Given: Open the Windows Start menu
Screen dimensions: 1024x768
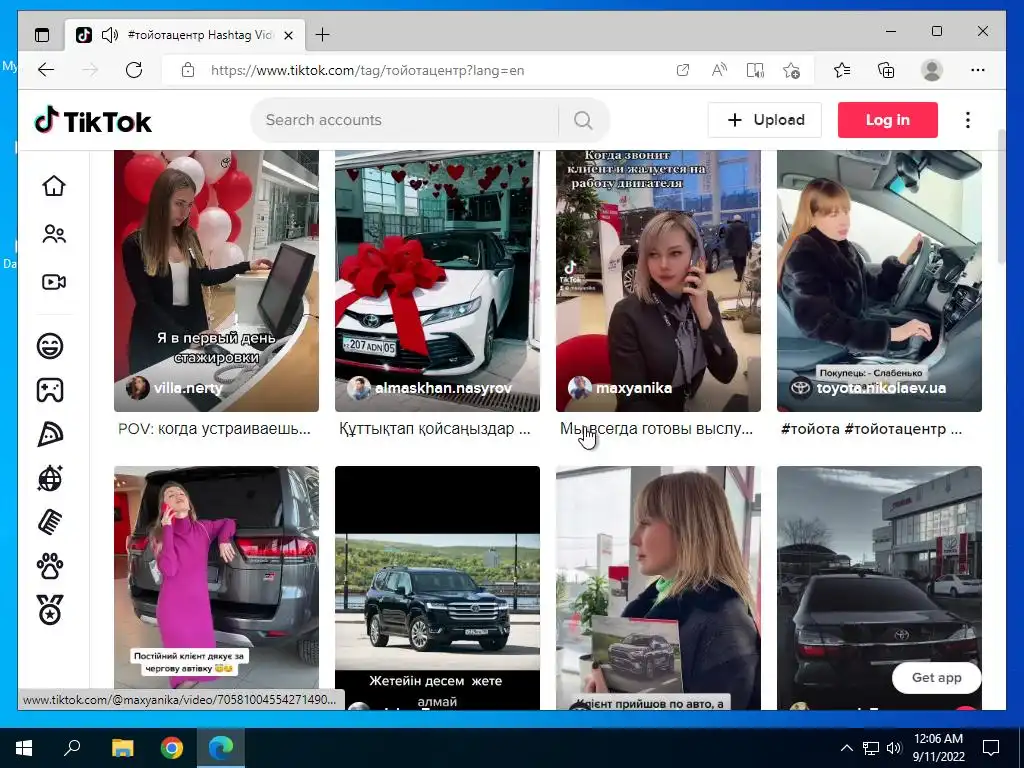Looking at the screenshot, I should coord(24,748).
